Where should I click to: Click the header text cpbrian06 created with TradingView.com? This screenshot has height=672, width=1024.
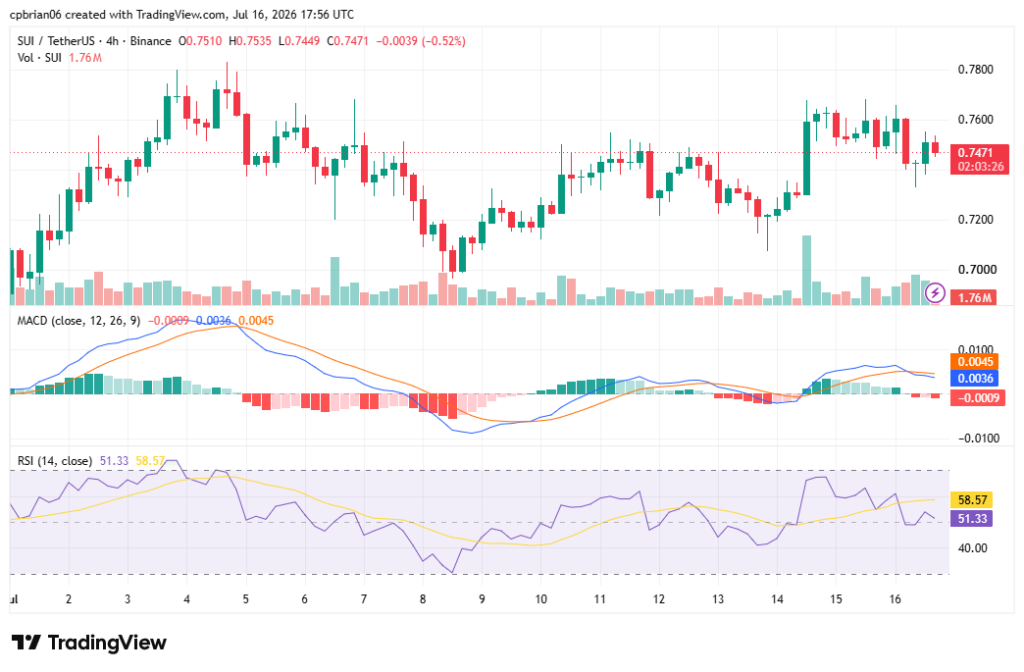pos(118,14)
